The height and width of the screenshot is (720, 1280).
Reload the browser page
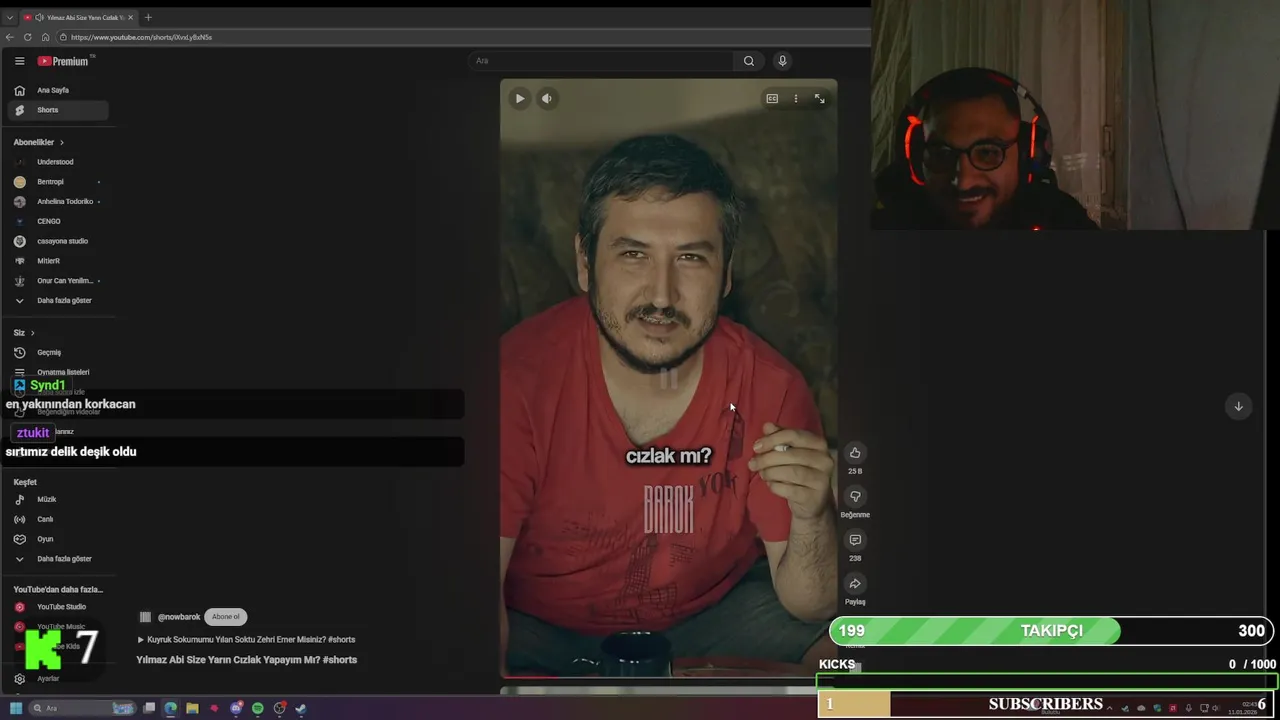[27, 37]
